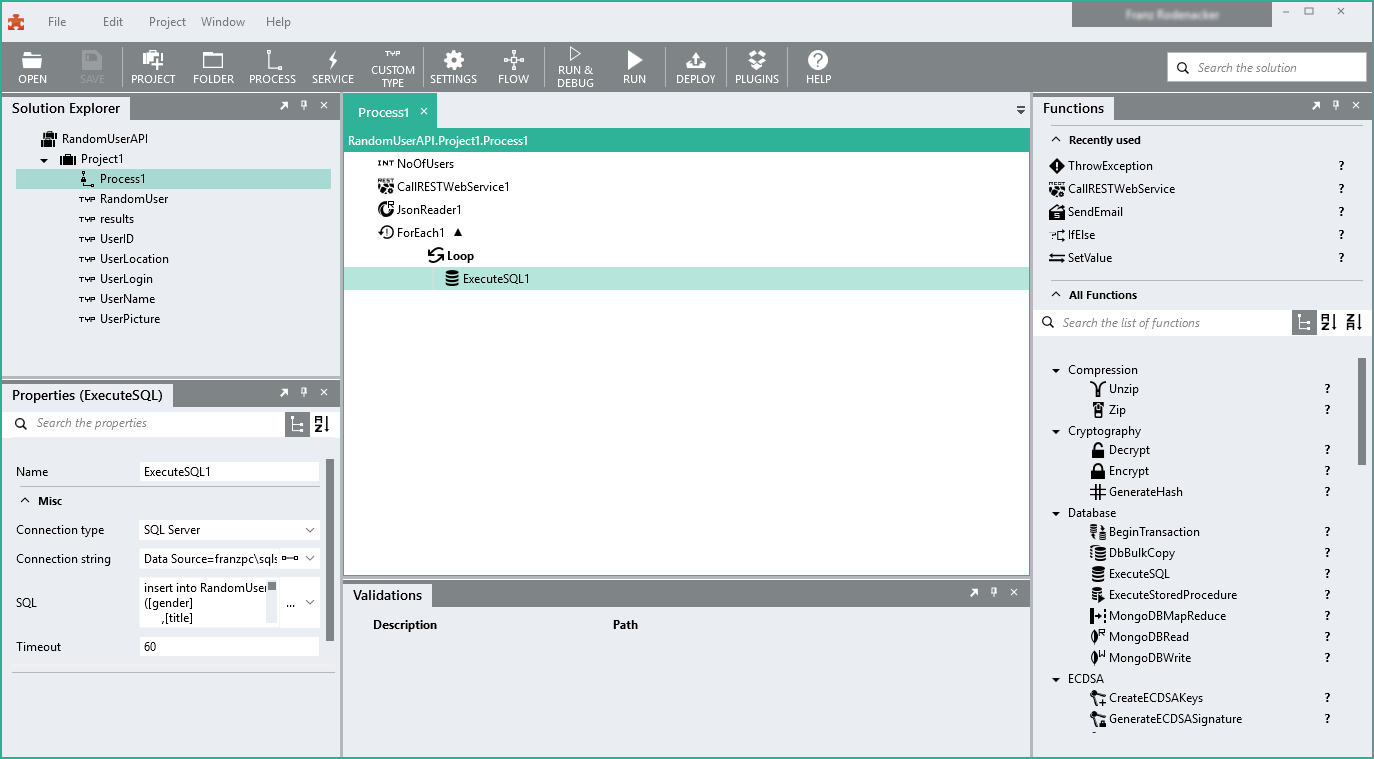1374x759 pixels.
Task: Click the functions list search box
Action: tap(1165, 322)
